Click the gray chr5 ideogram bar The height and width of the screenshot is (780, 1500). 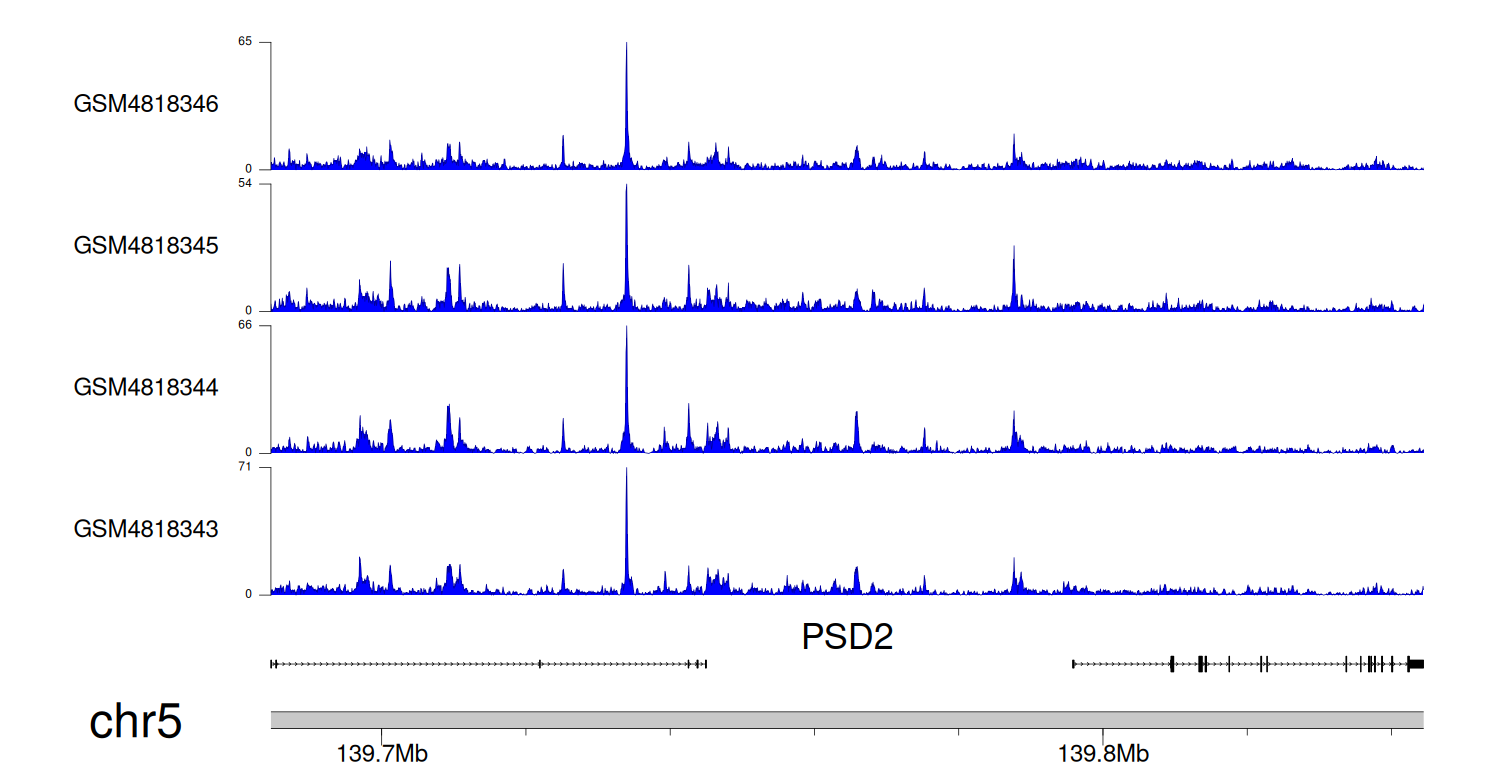point(847,720)
